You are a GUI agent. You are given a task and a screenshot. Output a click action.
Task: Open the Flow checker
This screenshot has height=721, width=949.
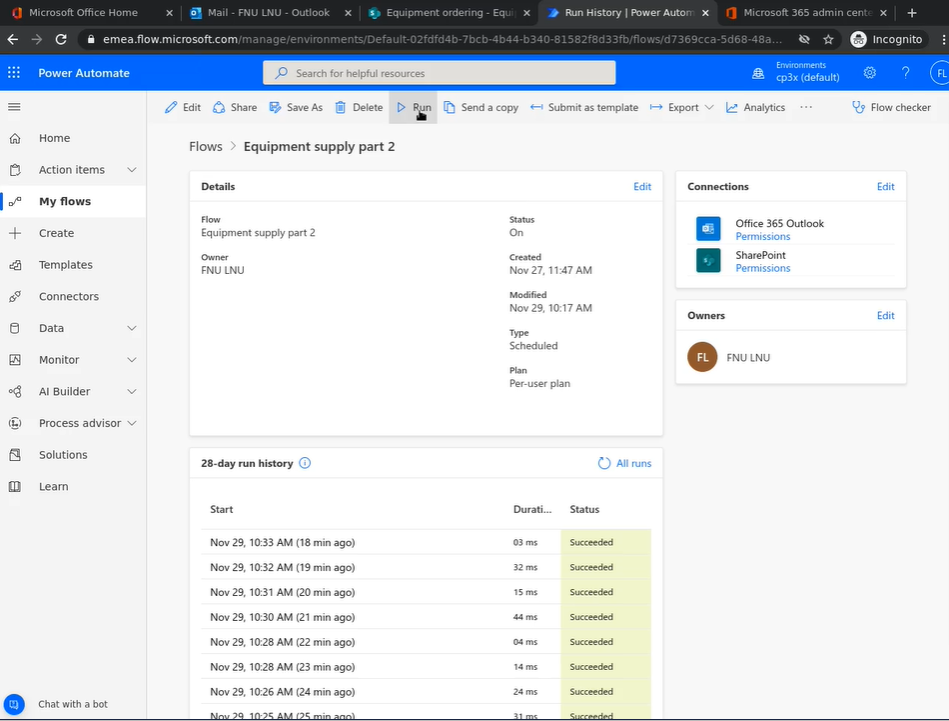pyautogui.click(x=890, y=107)
